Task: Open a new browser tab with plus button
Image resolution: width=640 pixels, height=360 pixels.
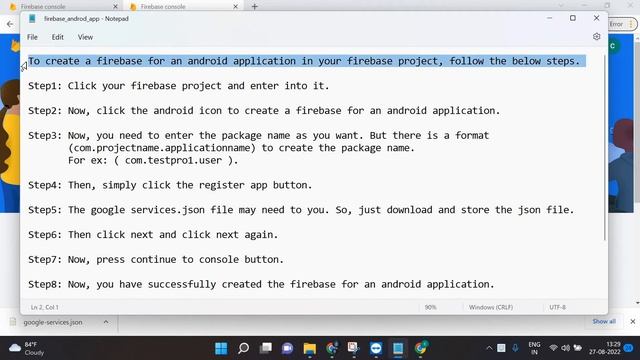Action: [255, 7]
